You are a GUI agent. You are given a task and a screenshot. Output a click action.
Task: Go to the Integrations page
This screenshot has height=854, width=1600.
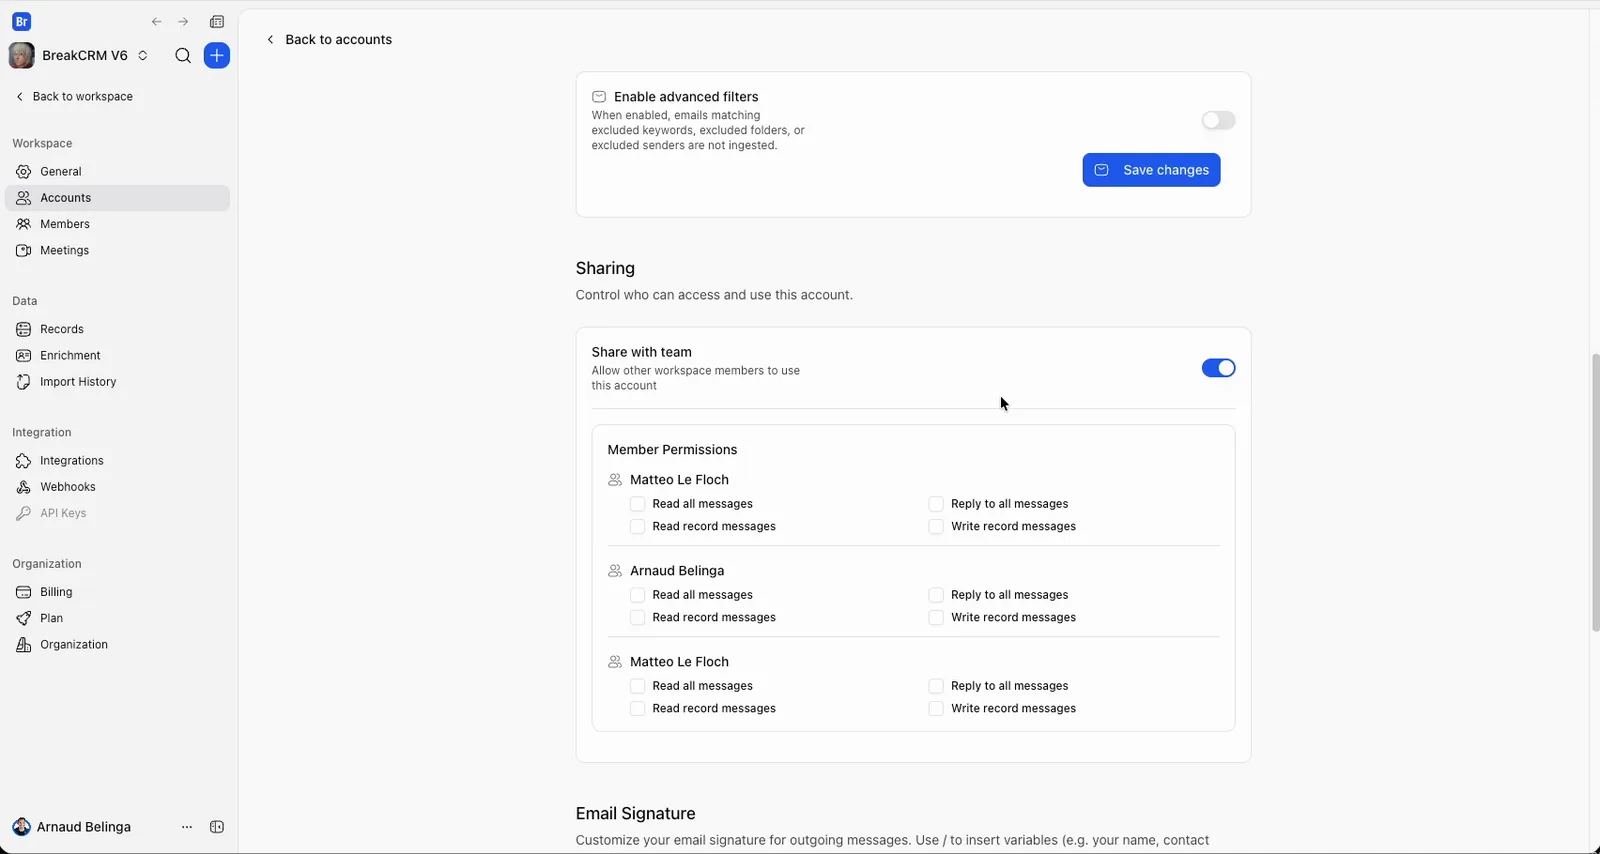point(117,461)
